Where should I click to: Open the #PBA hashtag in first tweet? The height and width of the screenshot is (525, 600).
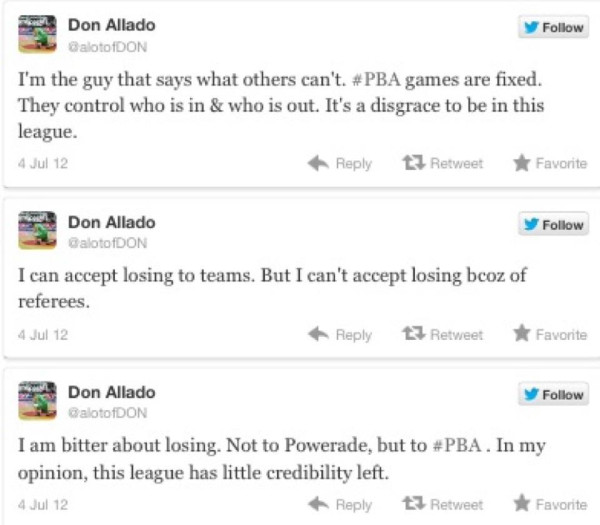coord(376,80)
